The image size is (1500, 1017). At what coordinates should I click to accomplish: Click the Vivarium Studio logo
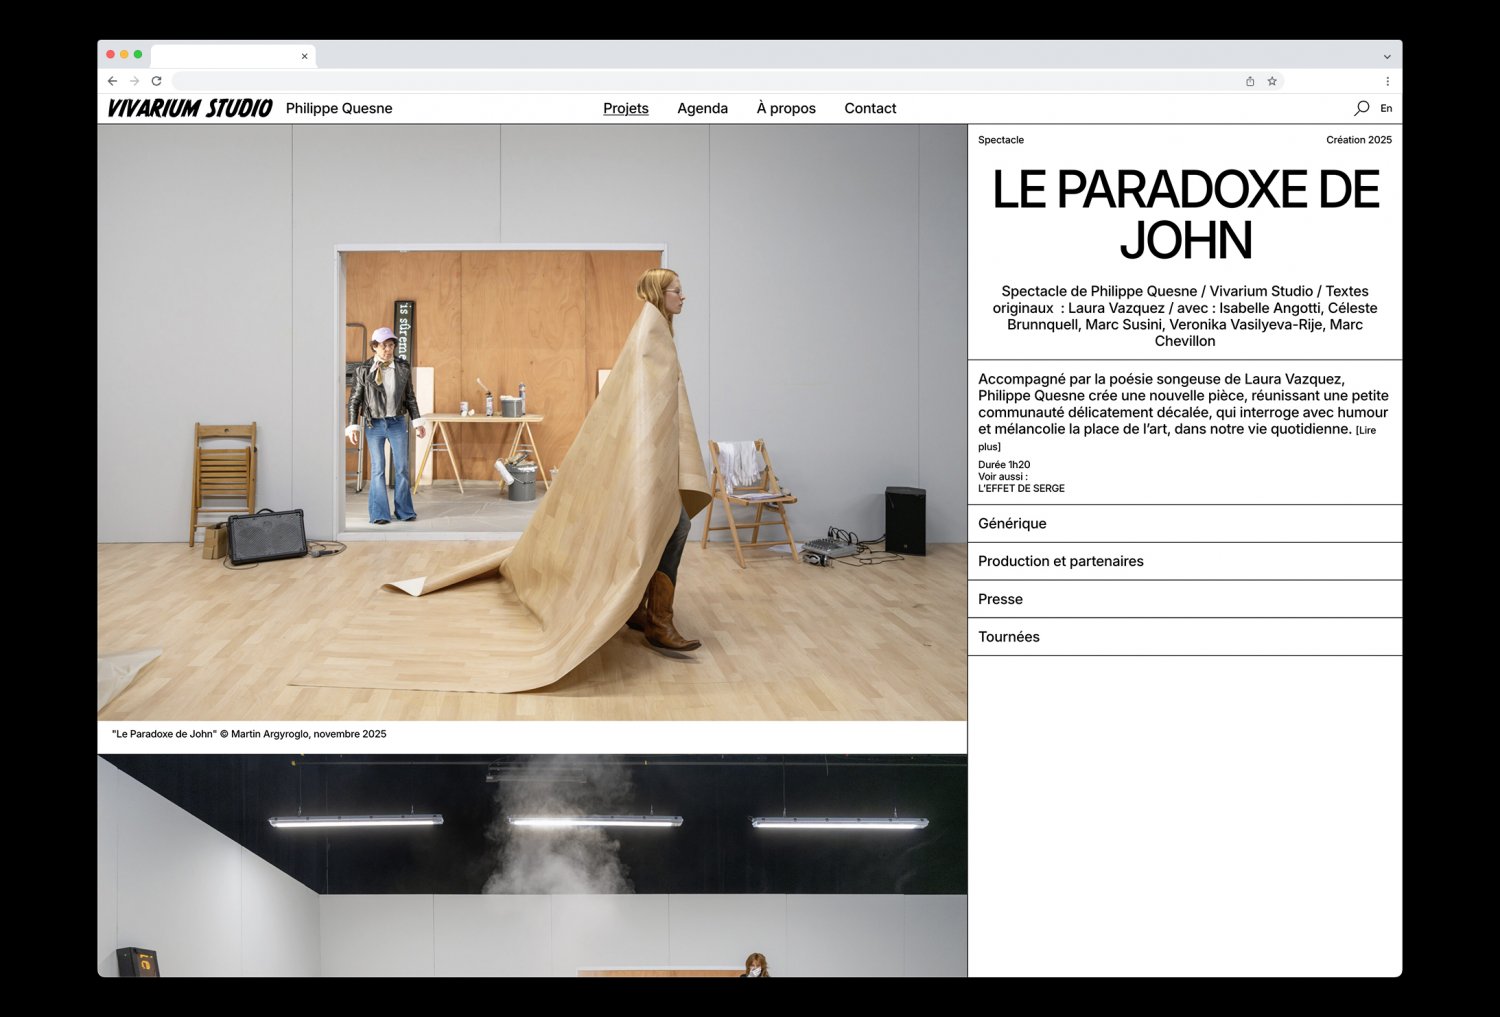coord(189,108)
